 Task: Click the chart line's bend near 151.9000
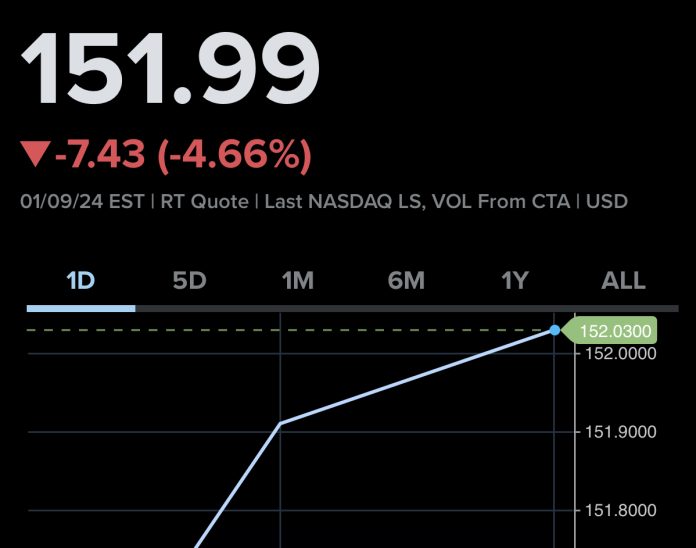point(281,423)
